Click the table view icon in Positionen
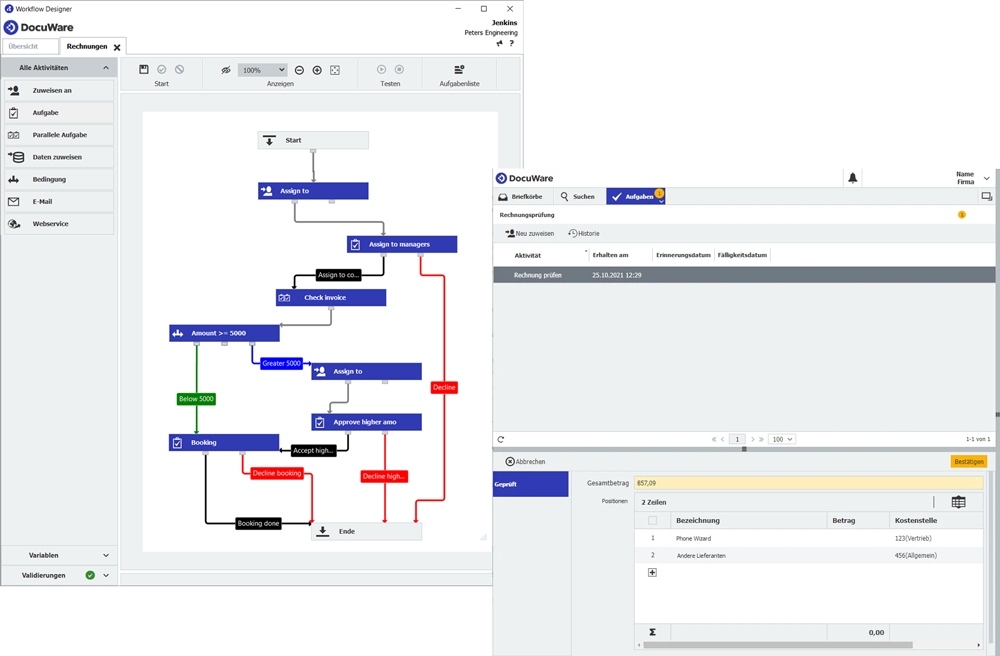Viewport: 1000px width, 656px height. [959, 502]
